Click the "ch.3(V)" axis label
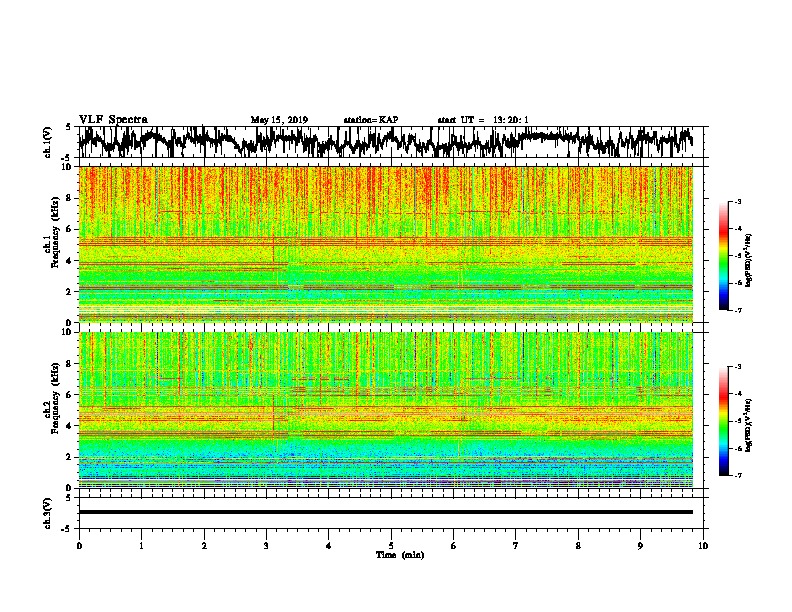The height and width of the screenshot is (612, 792). (47, 513)
